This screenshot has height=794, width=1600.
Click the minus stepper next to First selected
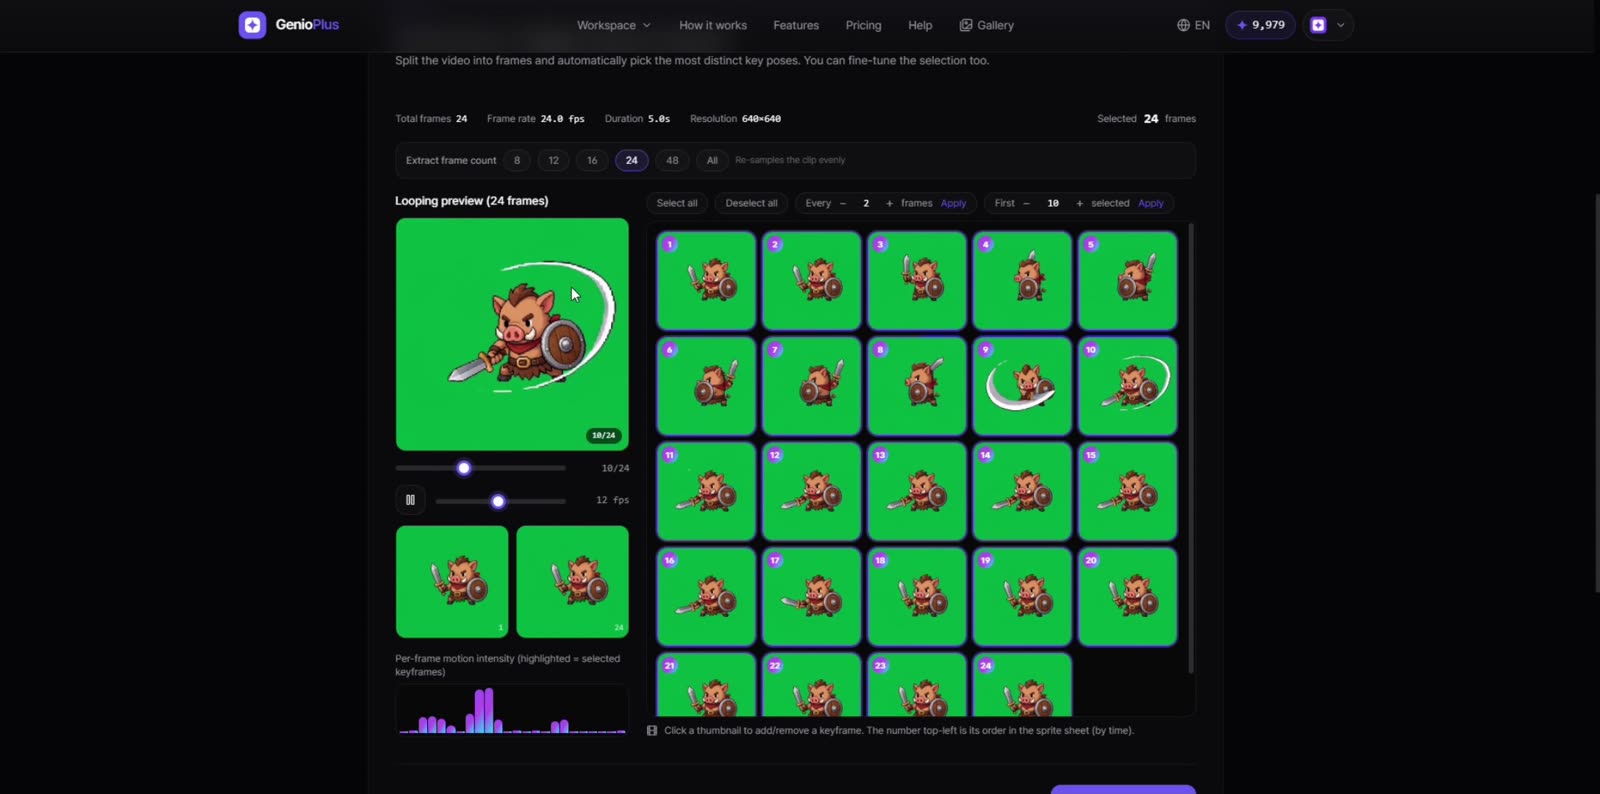tap(1026, 203)
